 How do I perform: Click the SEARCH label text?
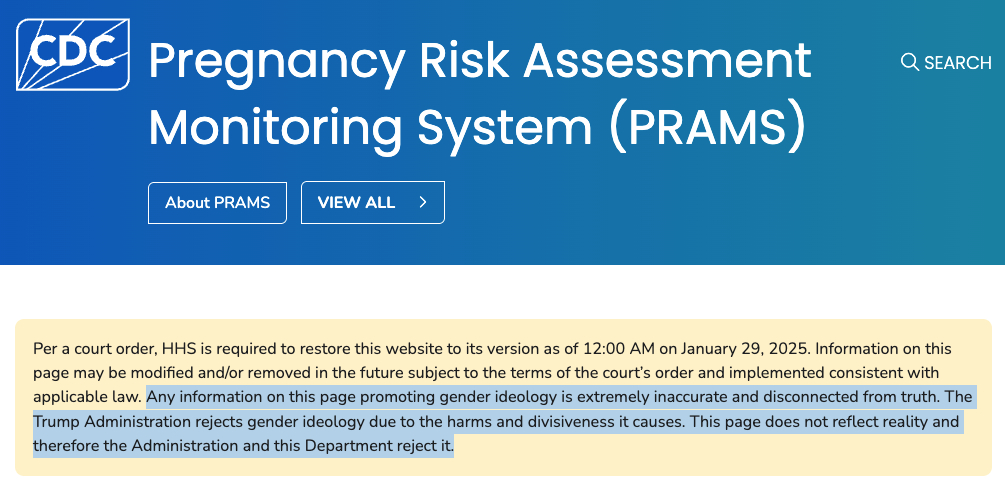pos(957,63)
